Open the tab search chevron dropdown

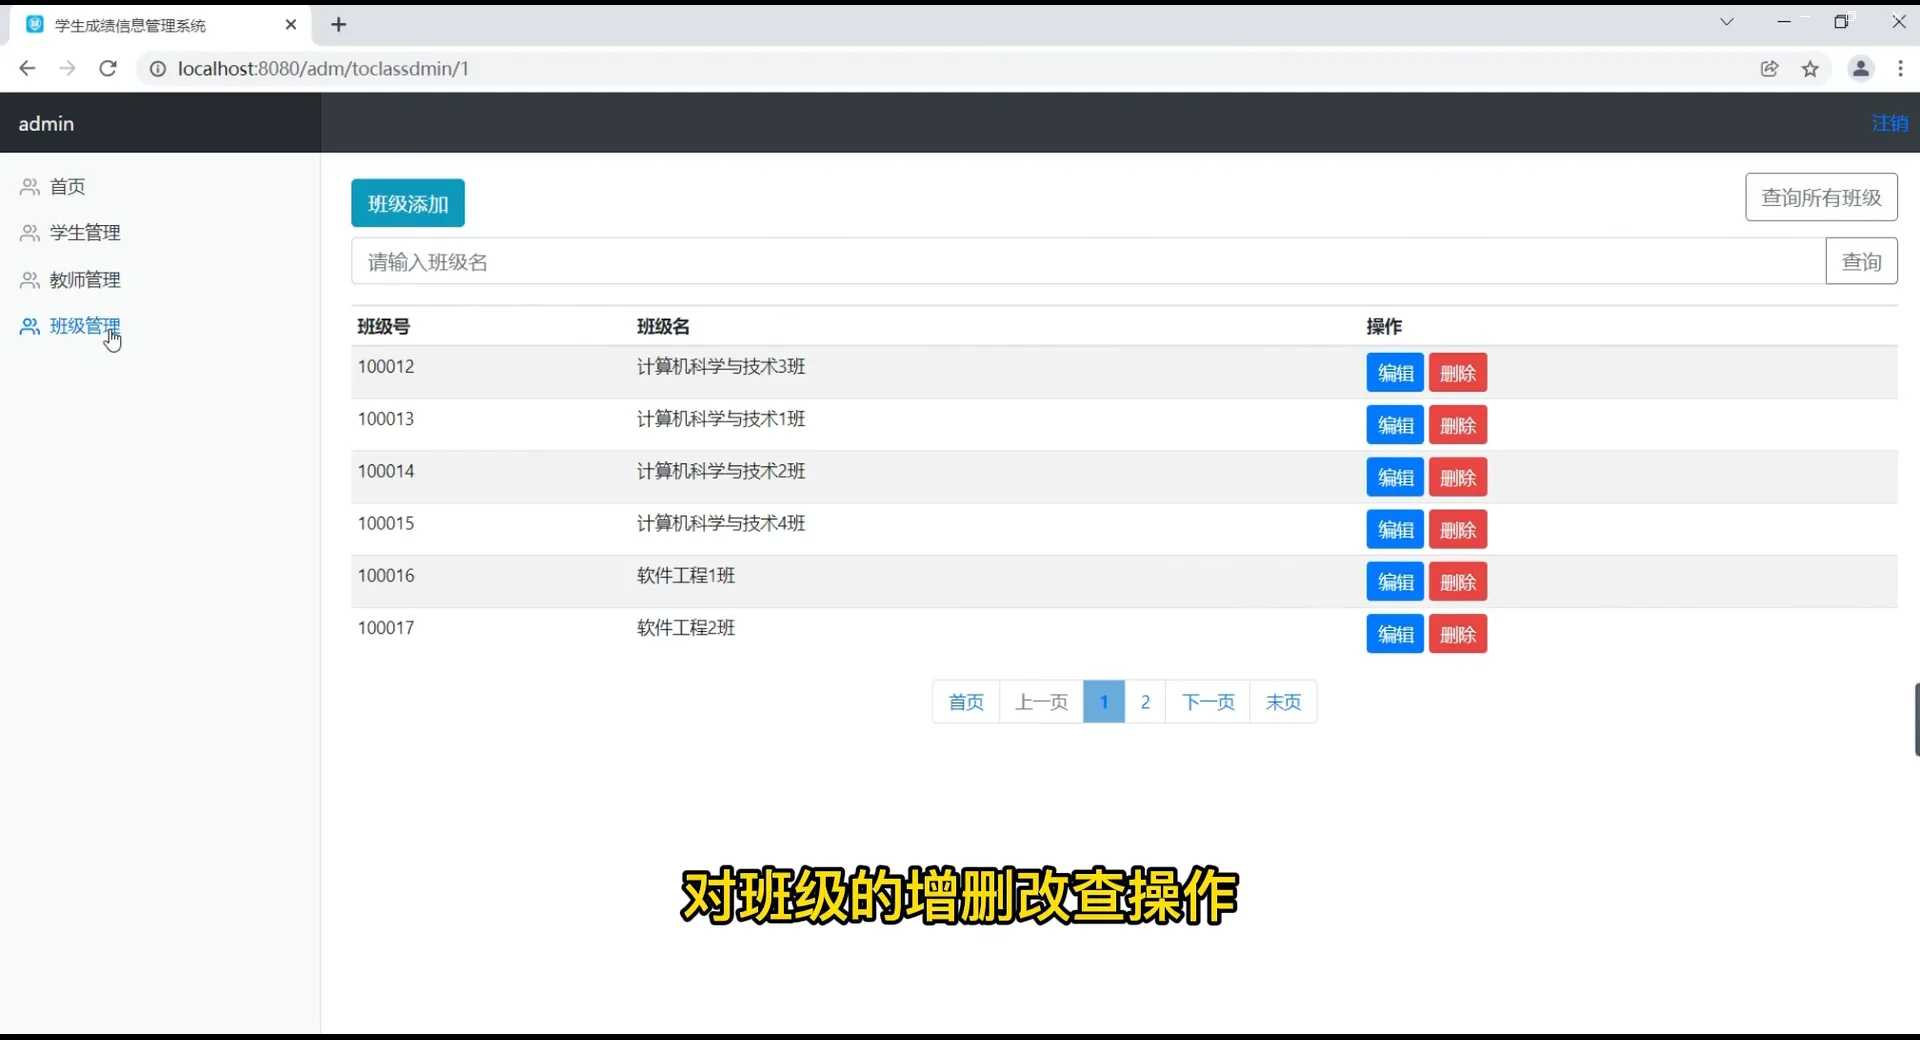pos(1729,21)
